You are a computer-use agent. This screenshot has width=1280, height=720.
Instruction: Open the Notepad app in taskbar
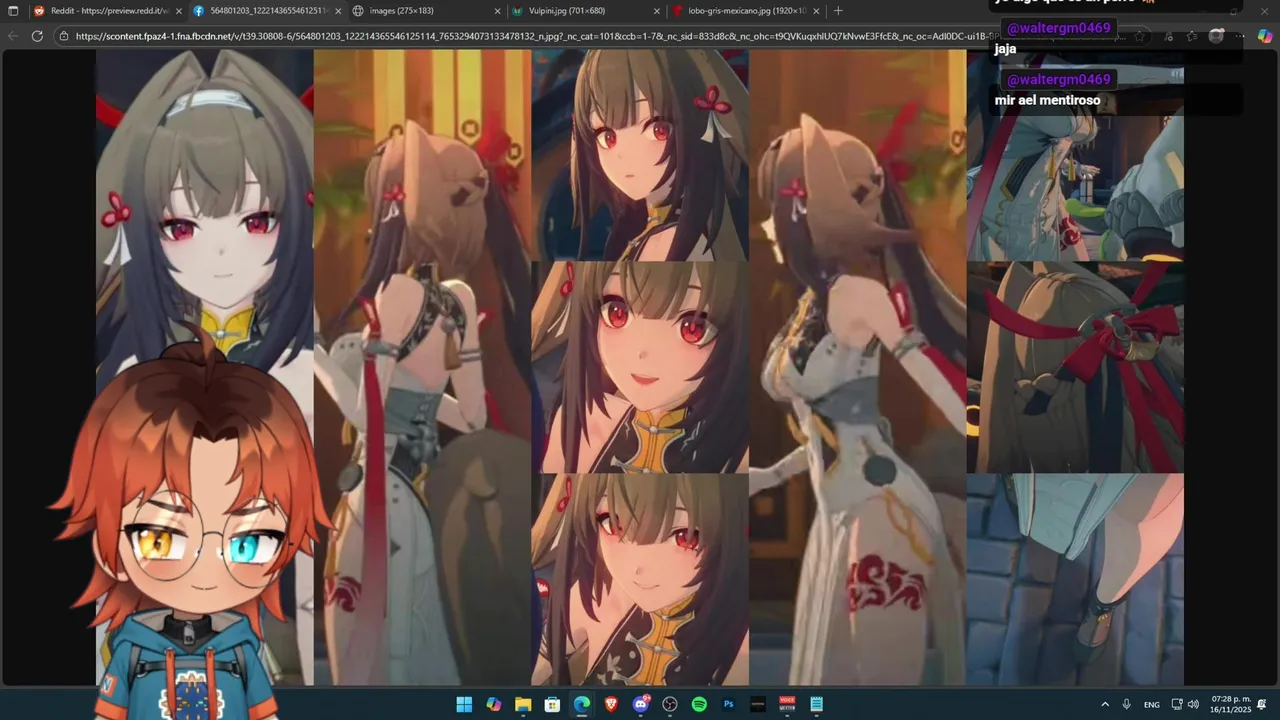click(817, 704)
